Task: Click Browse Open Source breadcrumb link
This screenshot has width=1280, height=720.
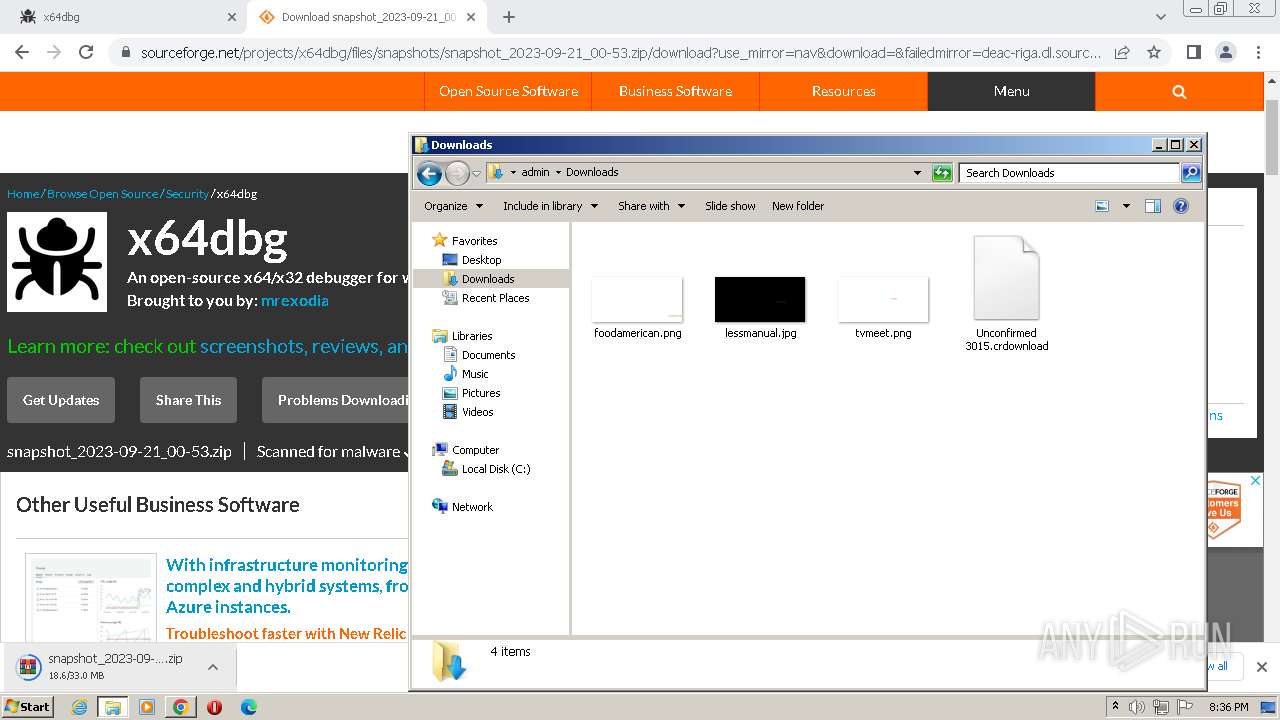Action: (x=102, y=194)
